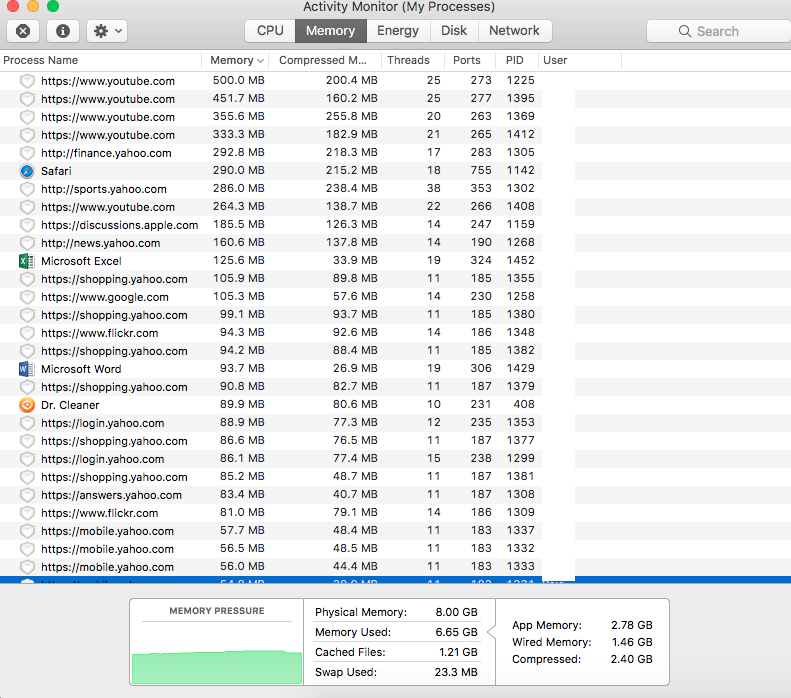Screen dimensions: 791x698
Task: Select the https://answers.yahoo.com process name
Action: click(x=111, y=495)
